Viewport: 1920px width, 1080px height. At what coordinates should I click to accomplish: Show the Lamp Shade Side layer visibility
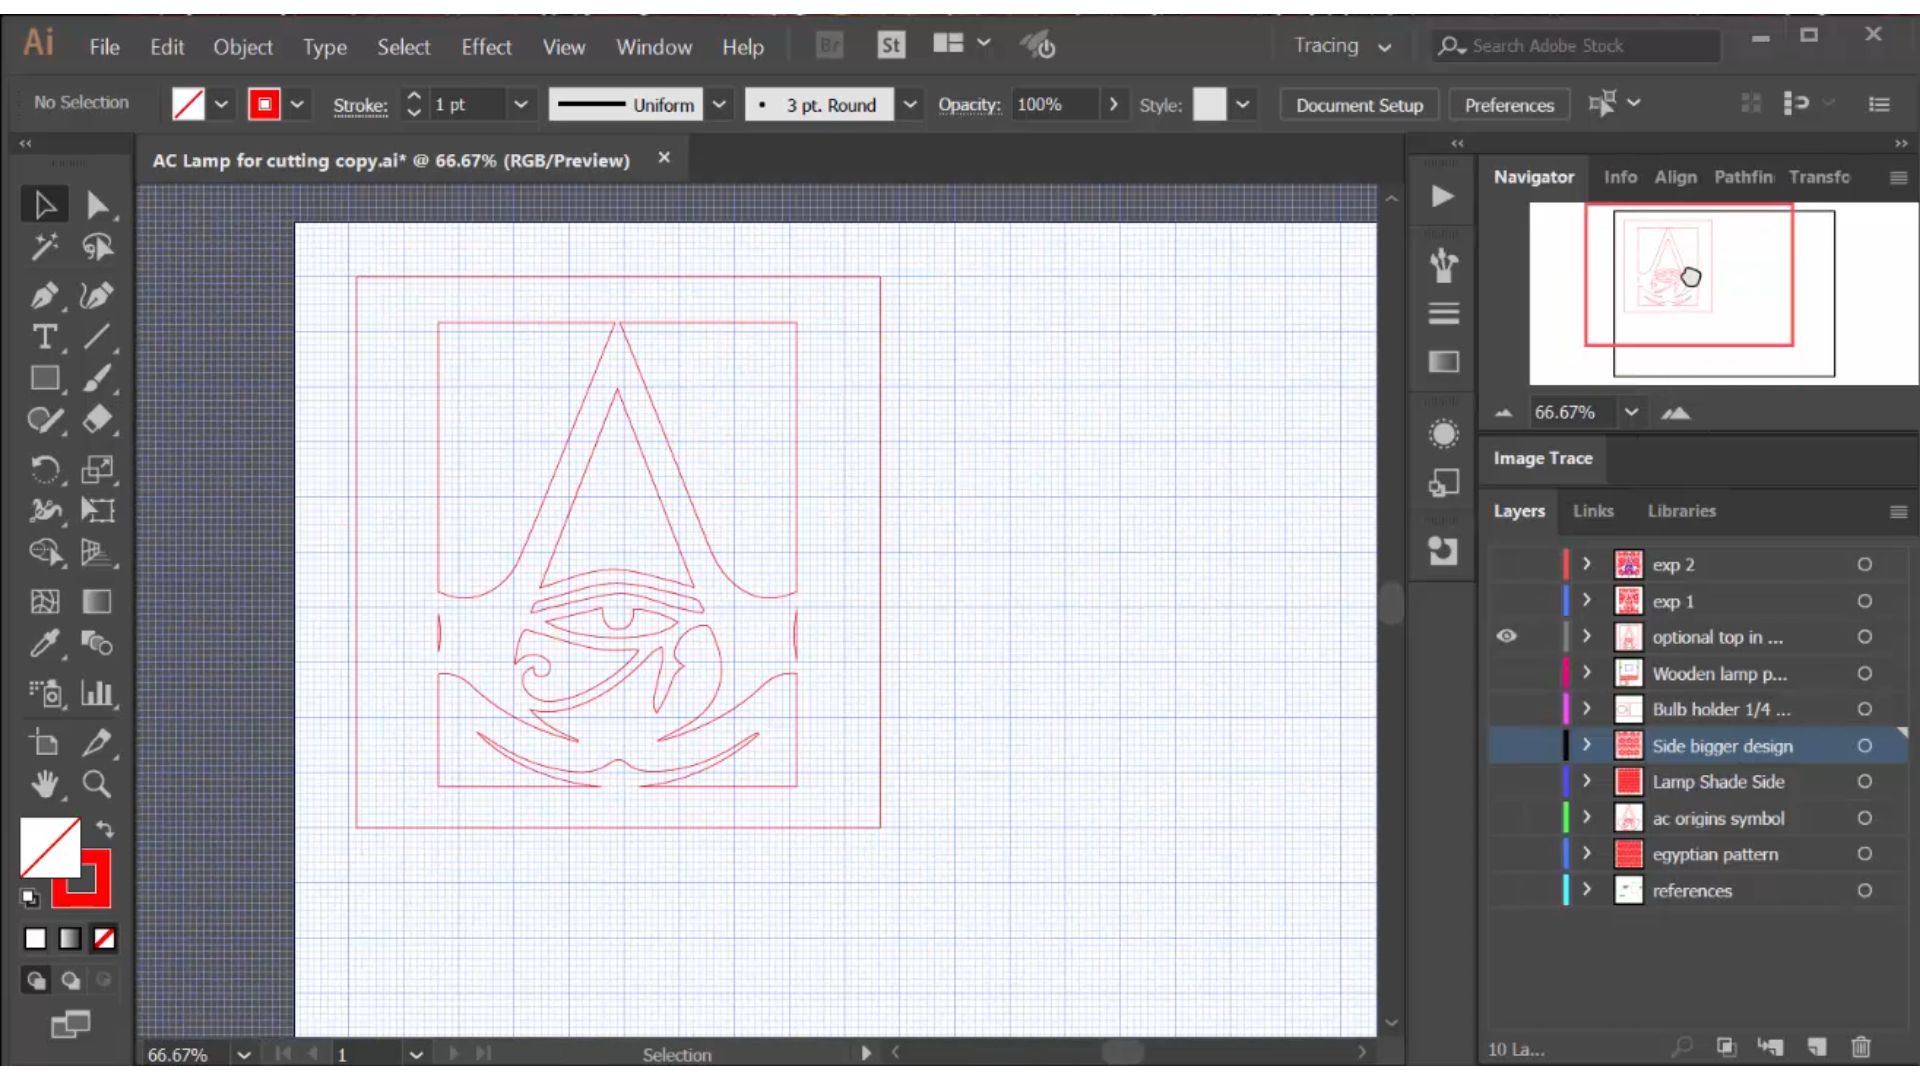[1506, 782]
